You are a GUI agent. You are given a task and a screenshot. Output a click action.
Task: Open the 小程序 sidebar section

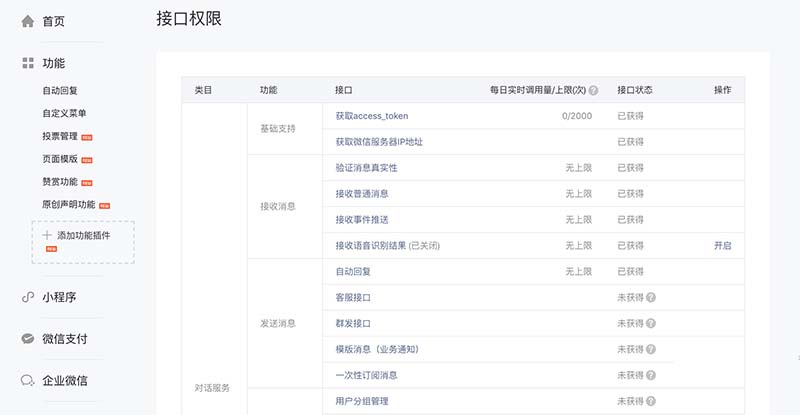click(59, 297)
